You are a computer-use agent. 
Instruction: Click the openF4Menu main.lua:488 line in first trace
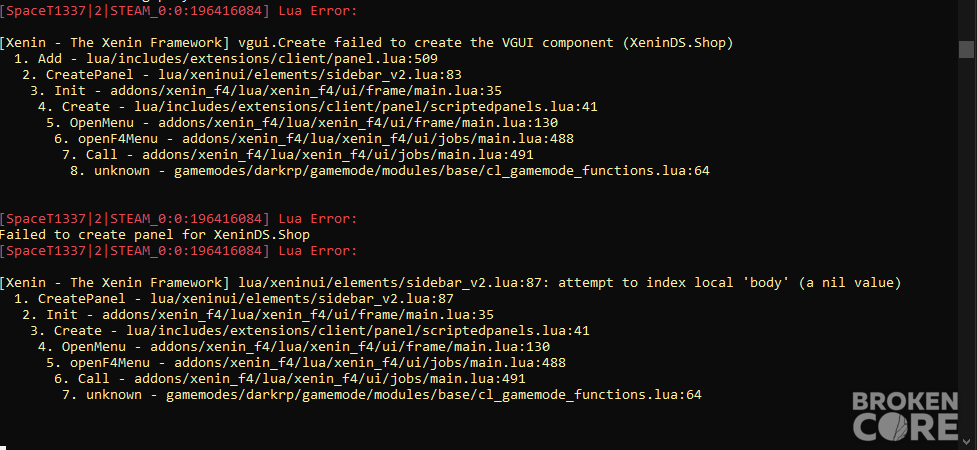coord(314,139)
